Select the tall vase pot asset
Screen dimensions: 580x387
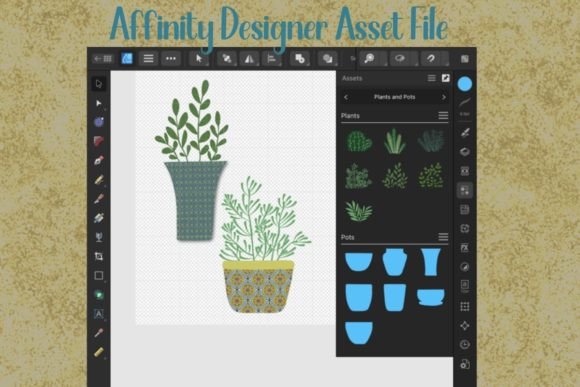[431, 262]
